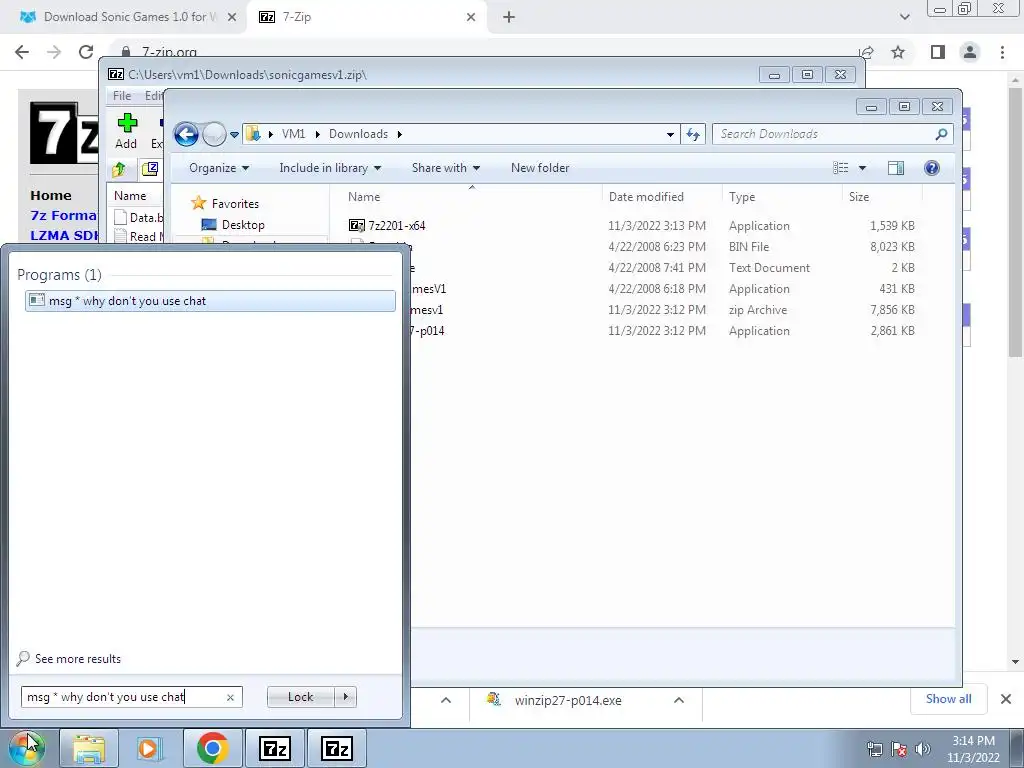
Task: Go back in Chrome
Action: pyautogui.click(x=22, y=52)
